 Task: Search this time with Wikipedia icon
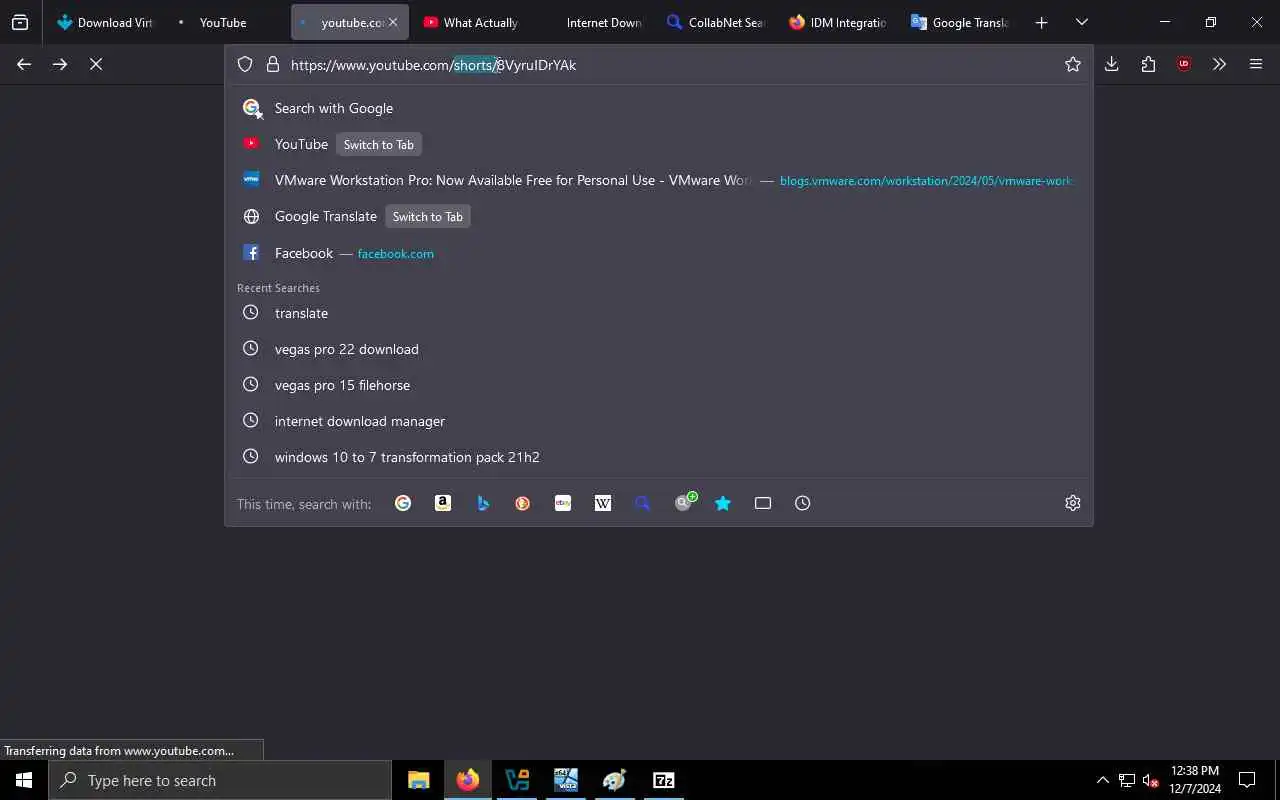(603, 503)
